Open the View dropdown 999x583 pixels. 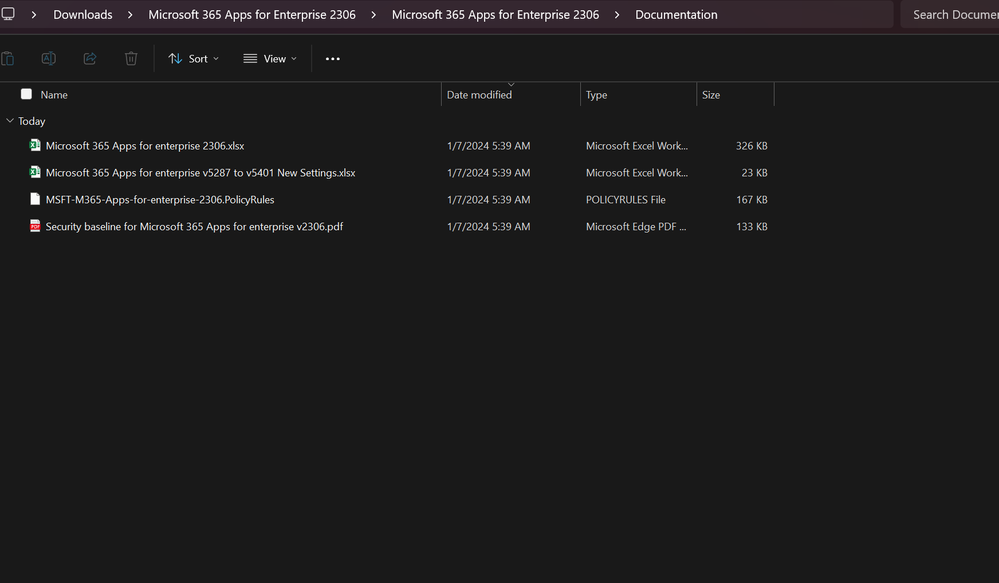(270, 59)
